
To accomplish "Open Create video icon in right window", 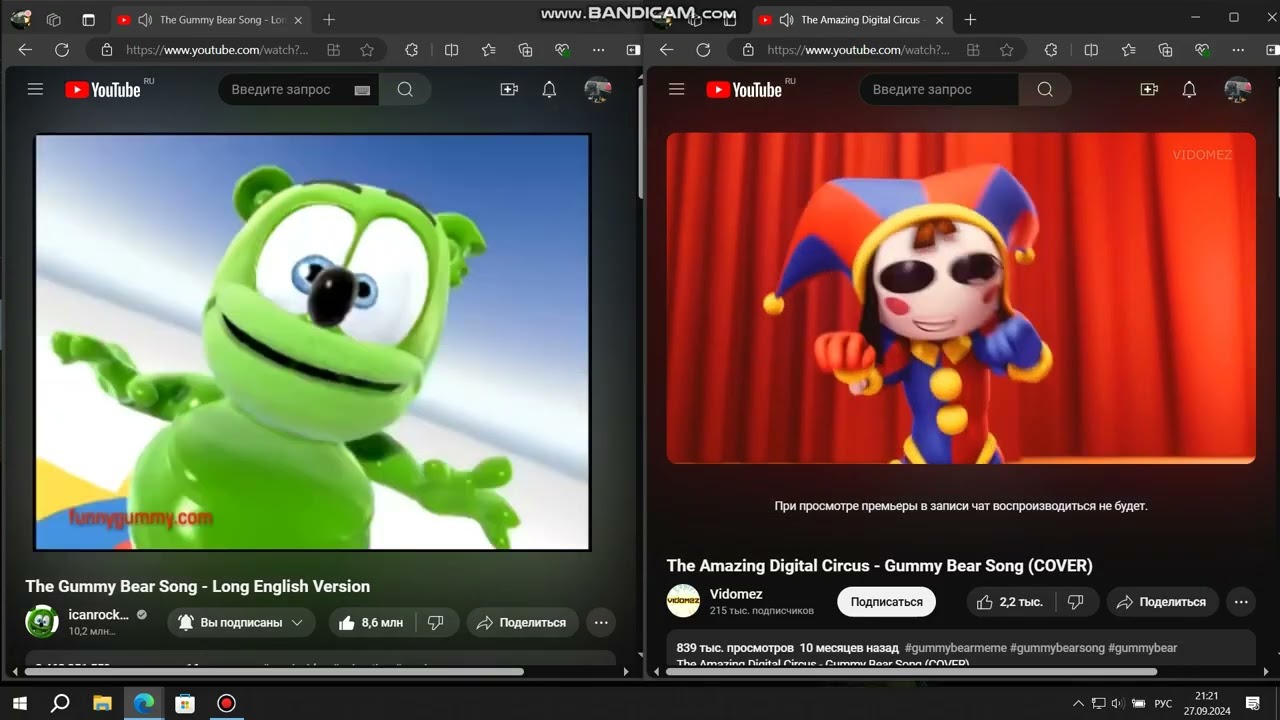I will coord(1149,89).
